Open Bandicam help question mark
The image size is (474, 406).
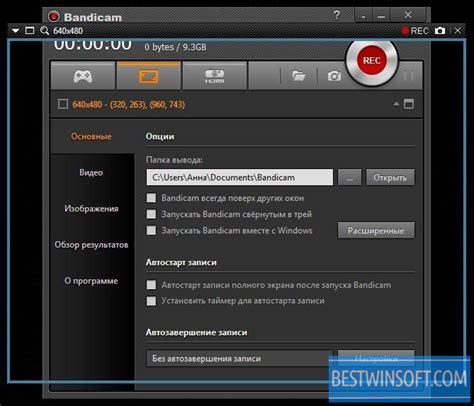pos(337,15)
